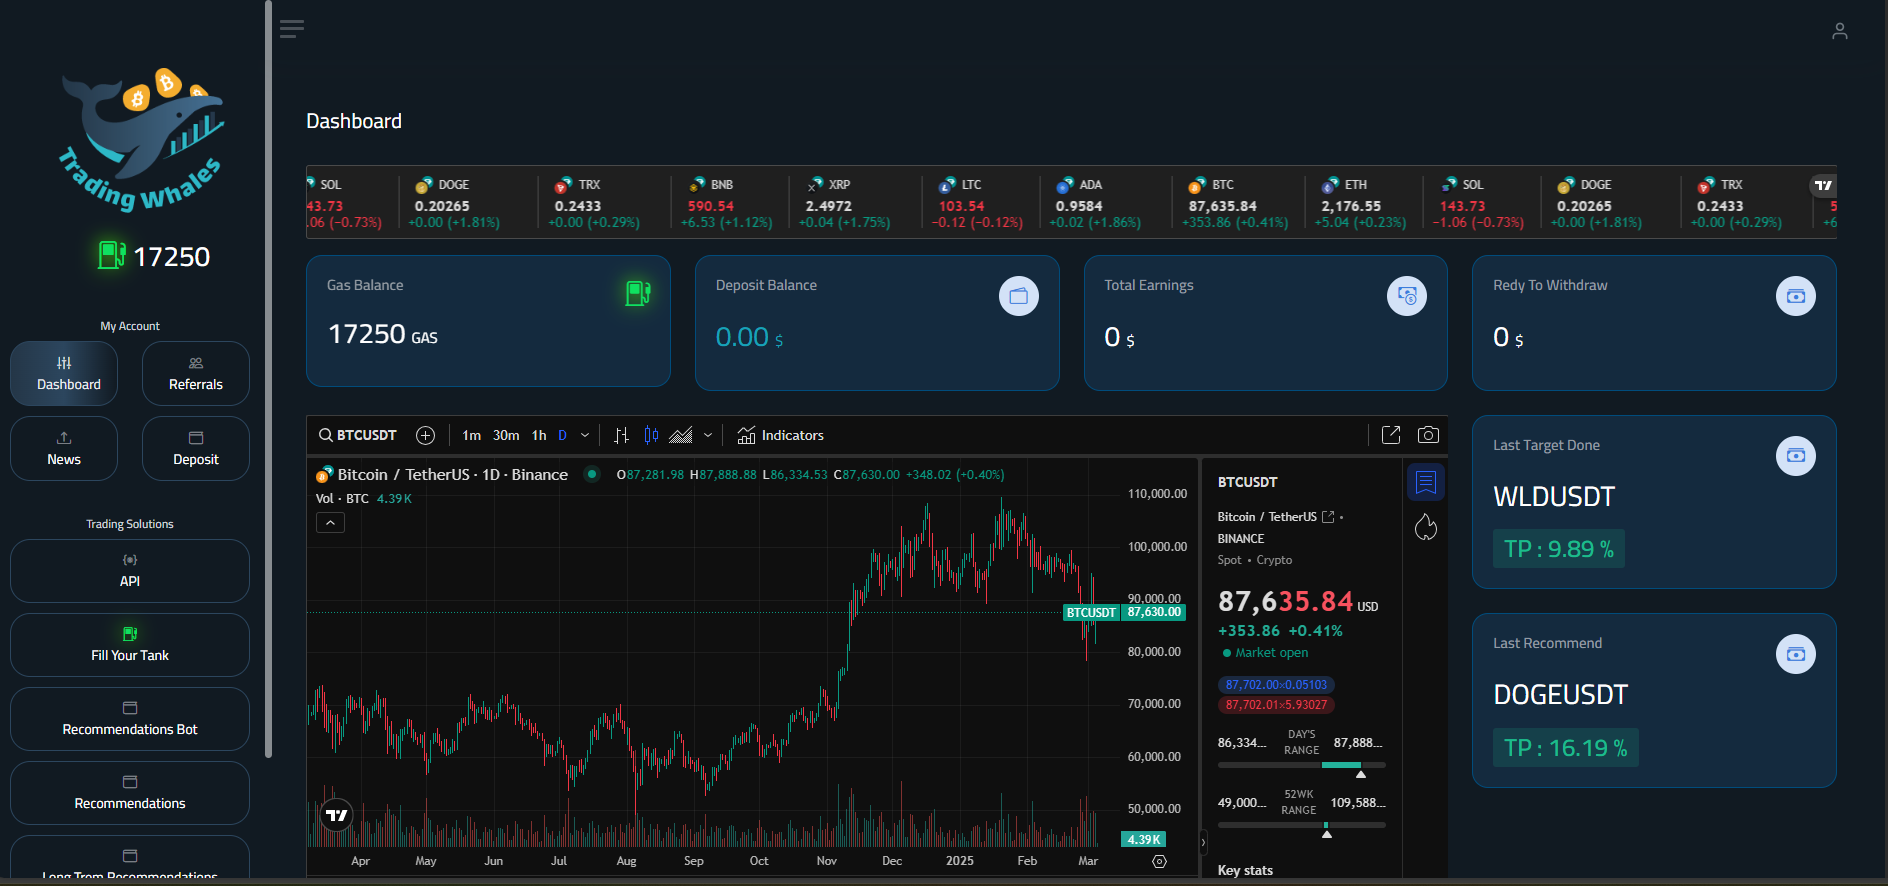Open the hamburger menu icon
The image size is (1888, 886).
tap(292, 29)
